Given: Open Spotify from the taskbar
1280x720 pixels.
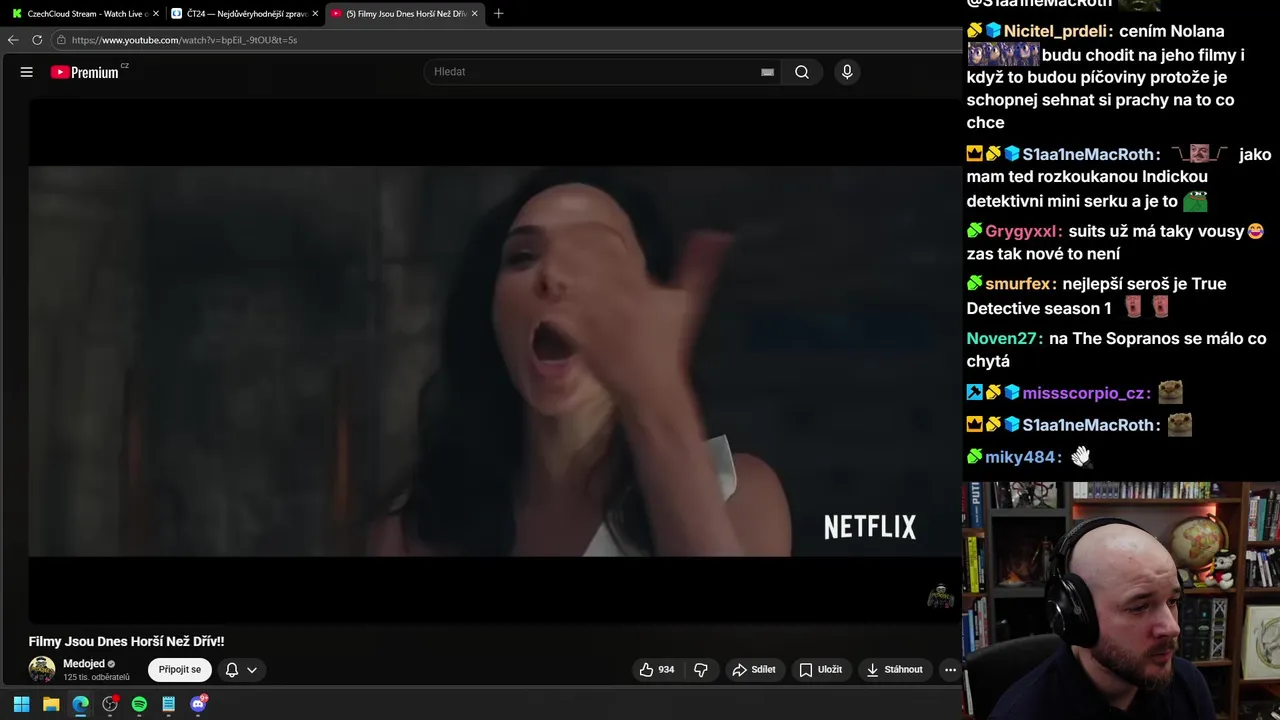Looking at the screenshot, I should click(139, 704).
